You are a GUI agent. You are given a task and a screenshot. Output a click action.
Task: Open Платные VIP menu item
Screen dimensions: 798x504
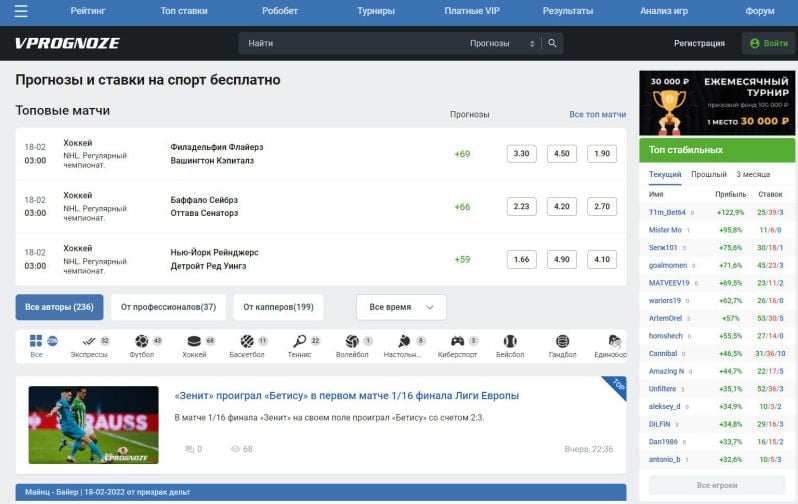(x=472, y=11)
